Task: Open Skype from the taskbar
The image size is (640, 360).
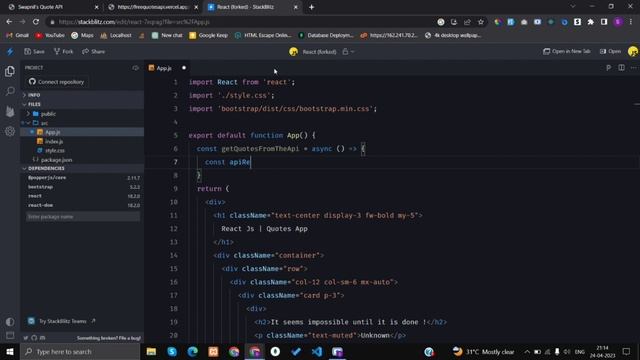Action: tap(172, 351)
